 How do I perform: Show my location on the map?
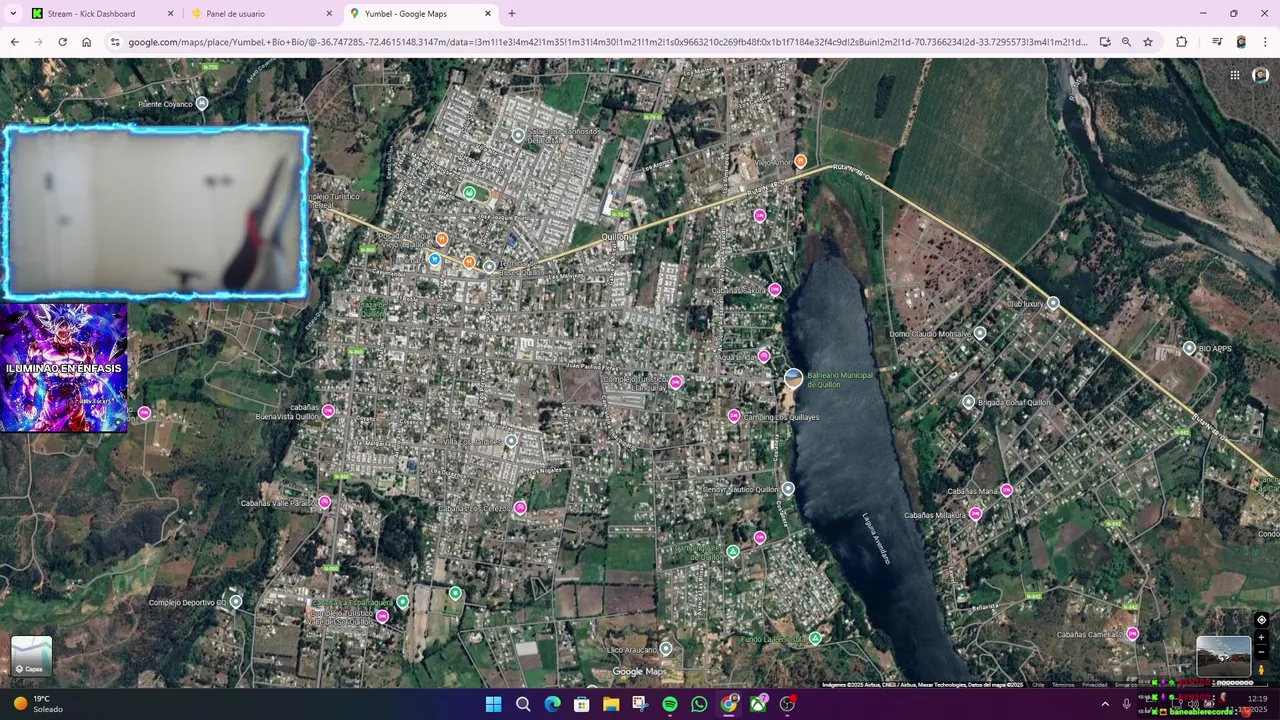1261,620
